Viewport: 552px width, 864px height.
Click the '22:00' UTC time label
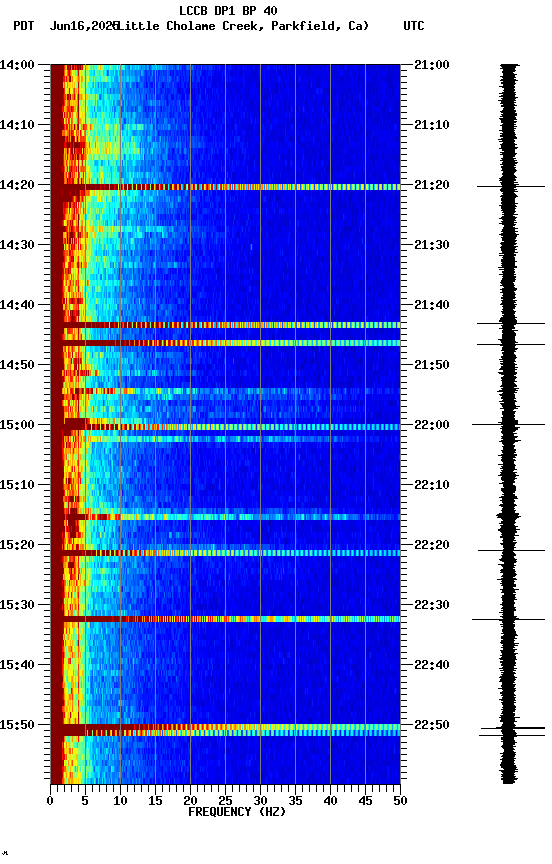click(432, 425)
